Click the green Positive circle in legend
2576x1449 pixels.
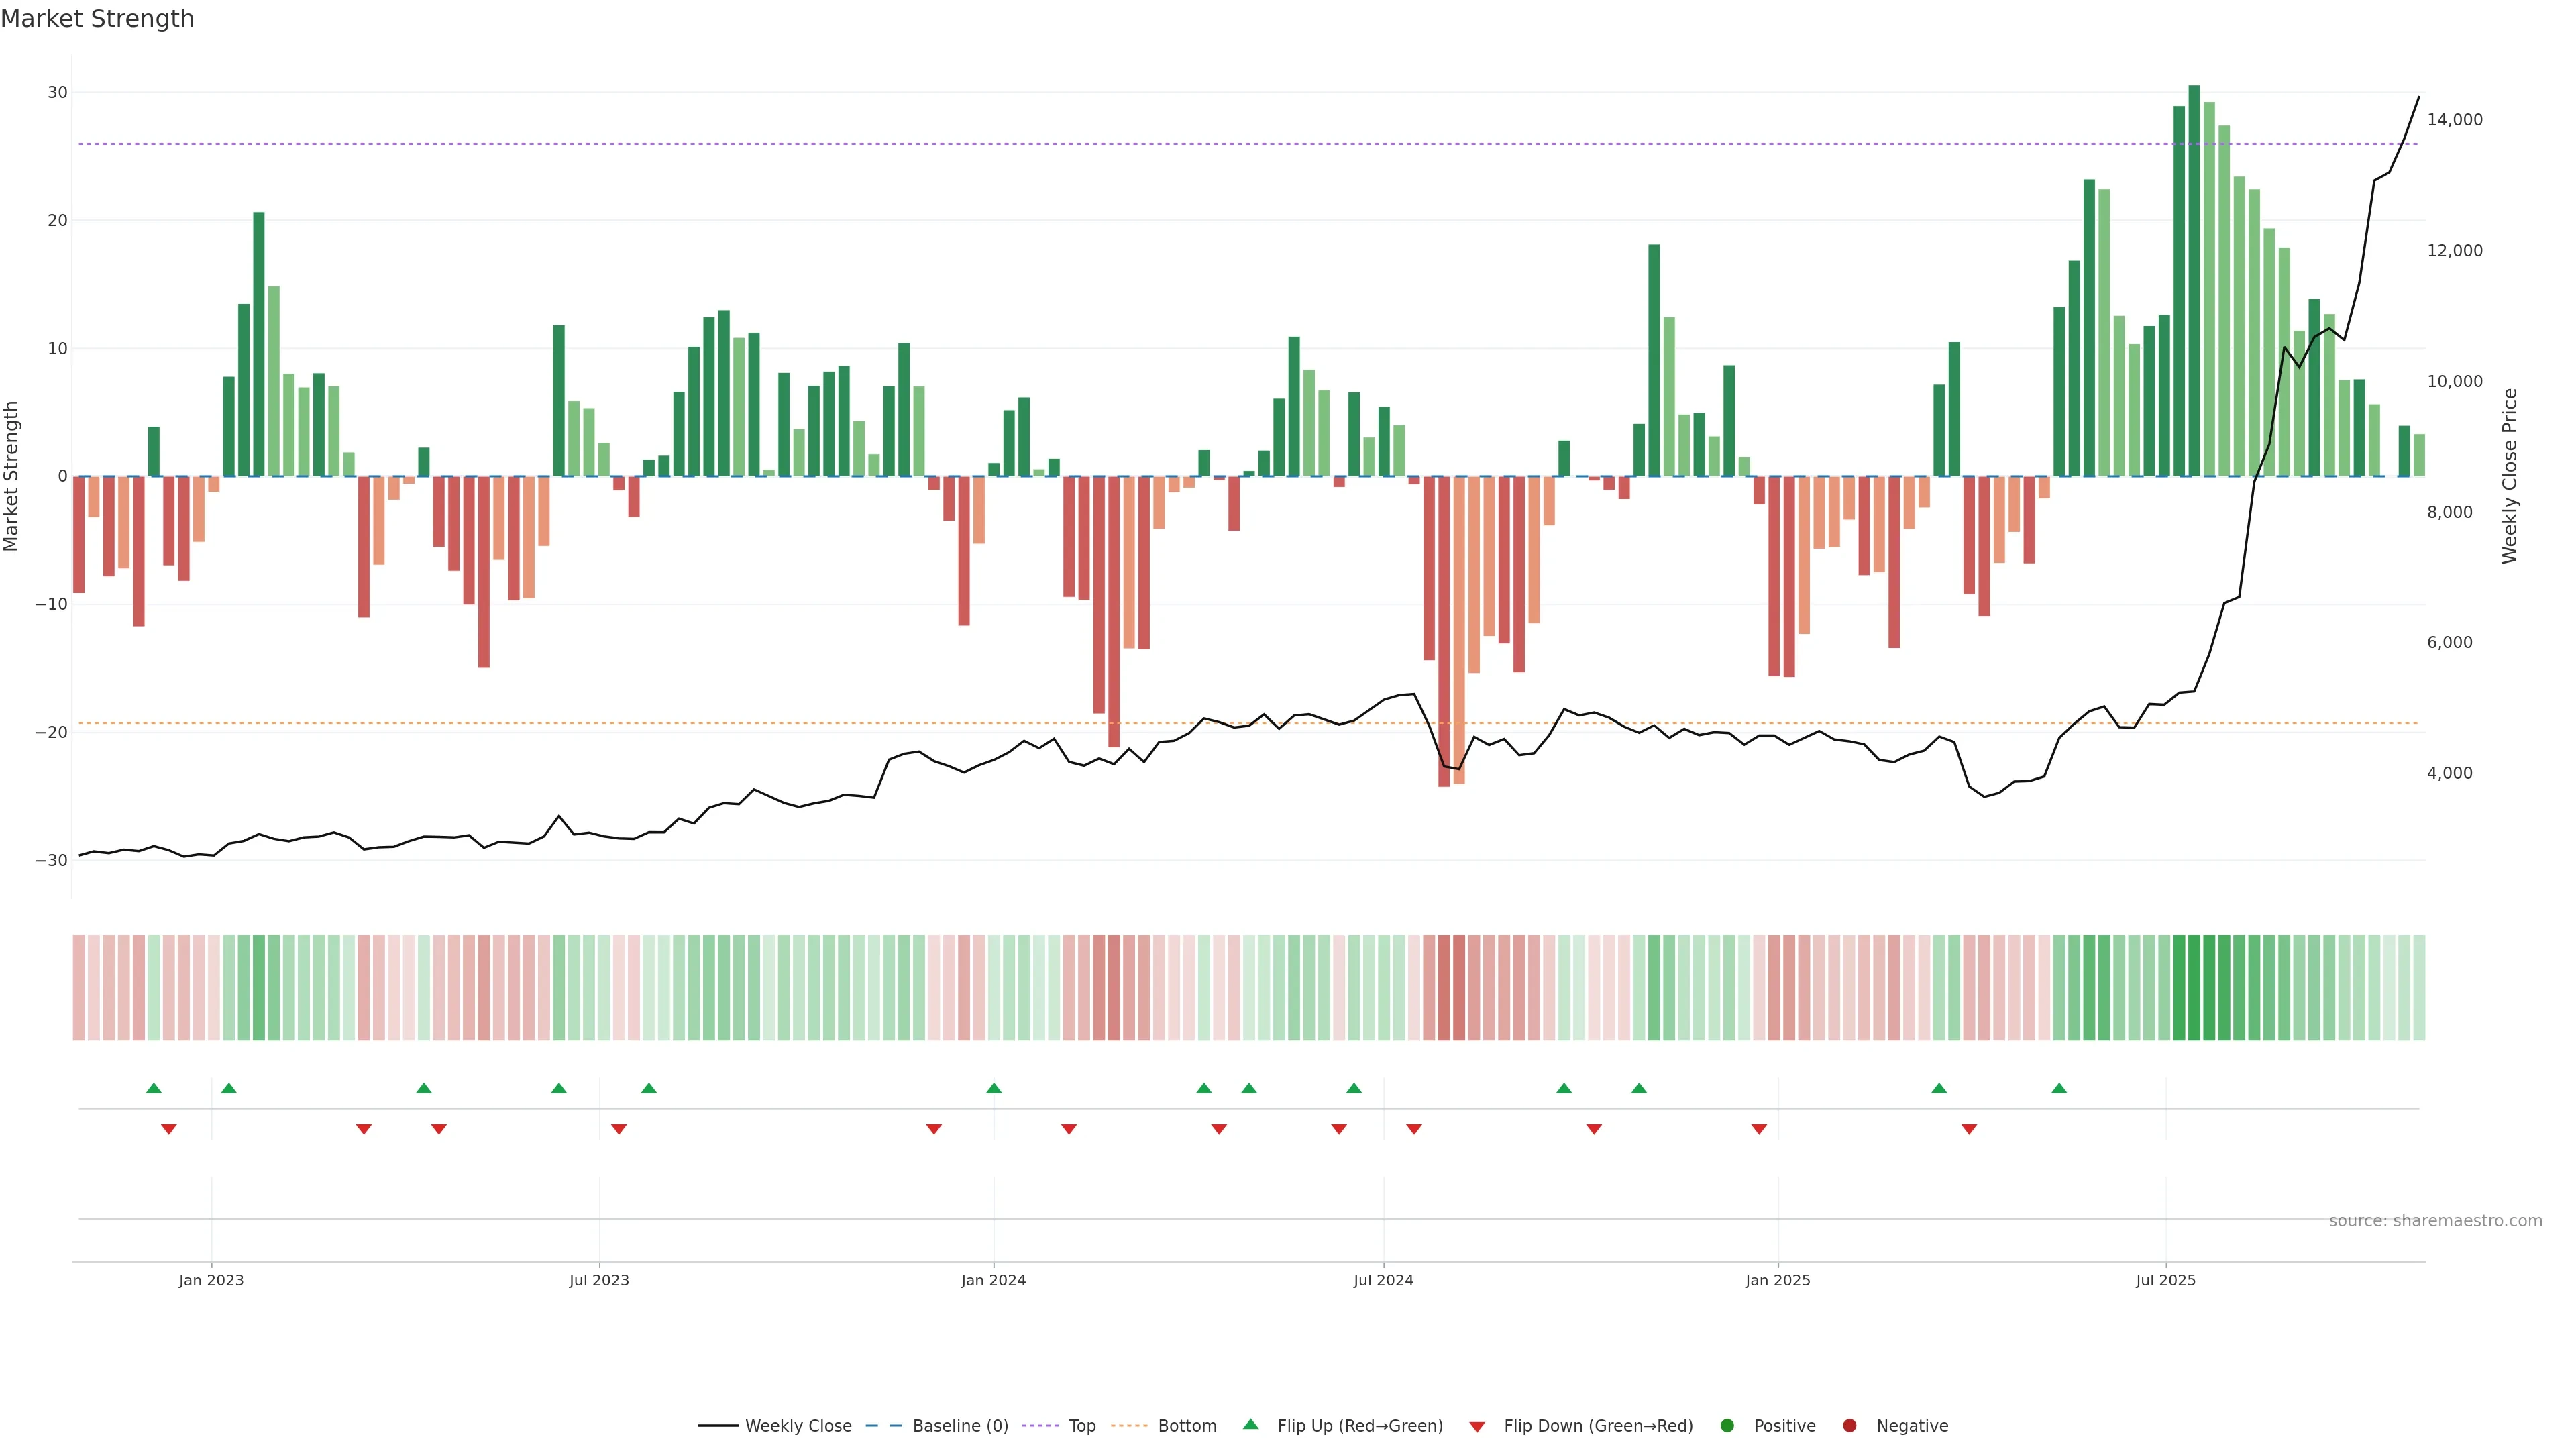(x=1727, y=1426)
